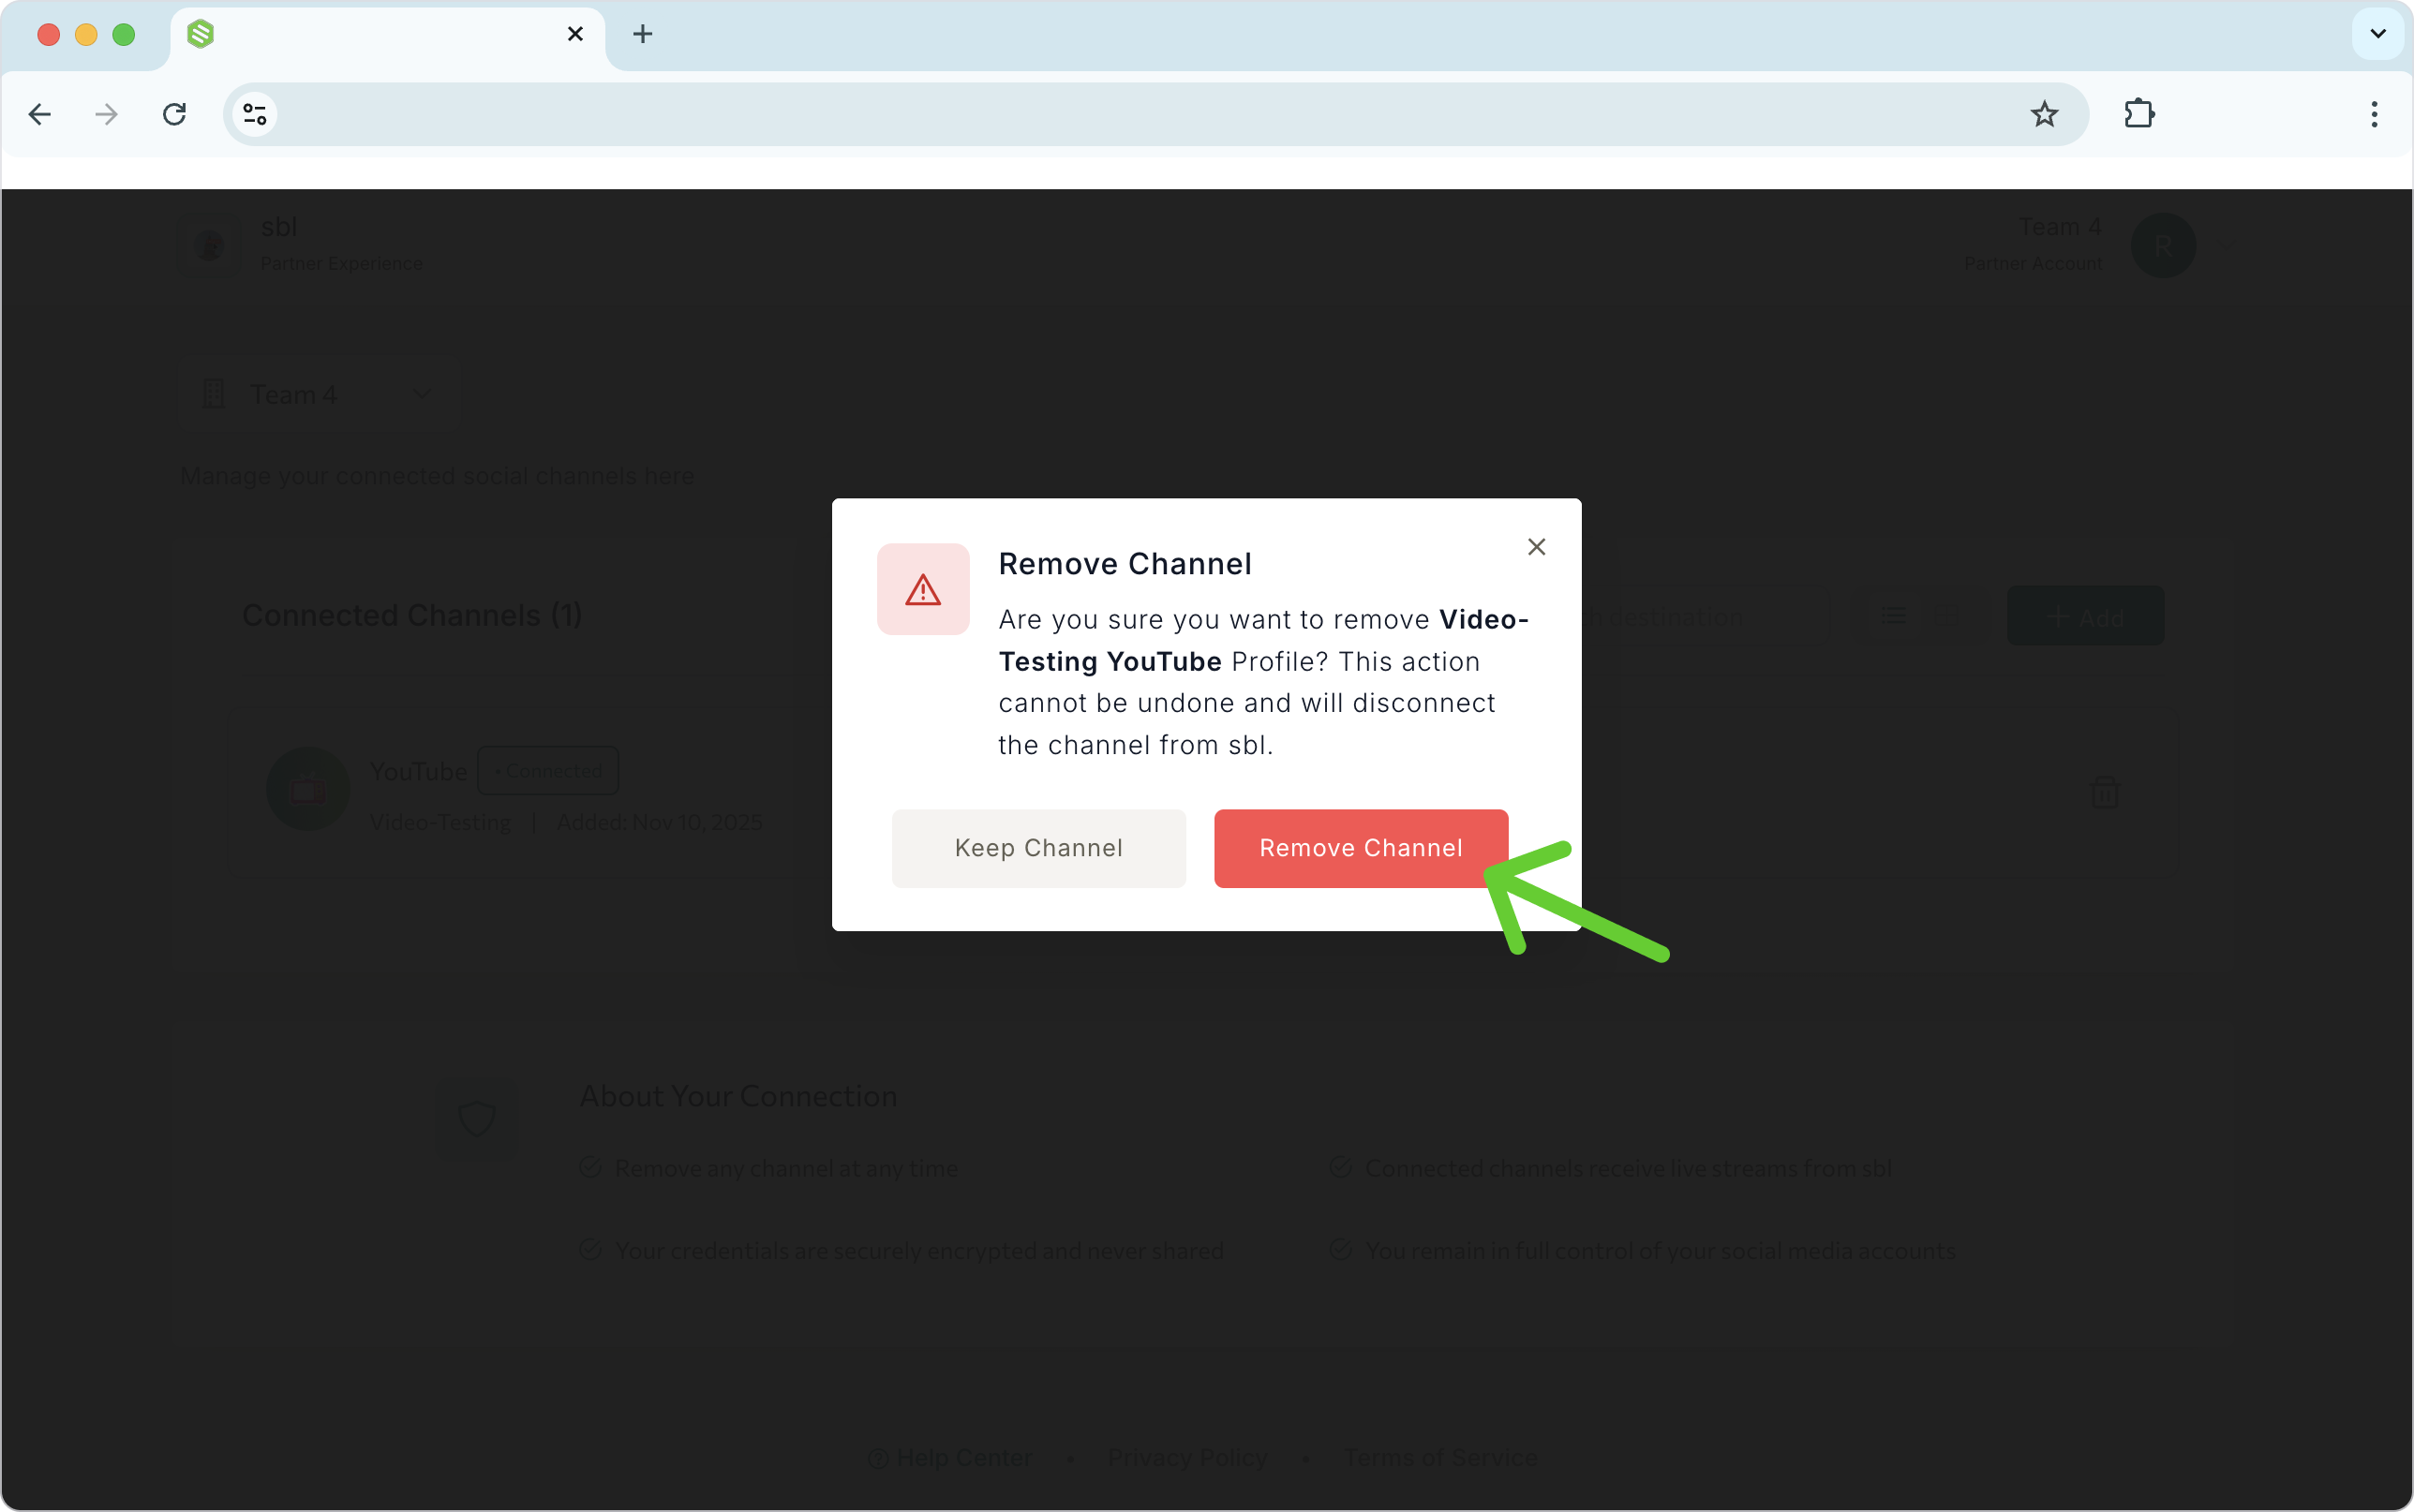Click the Remove Channel dialog title
Viewport: 2414px width, 1512px height.
point(1125,564)
